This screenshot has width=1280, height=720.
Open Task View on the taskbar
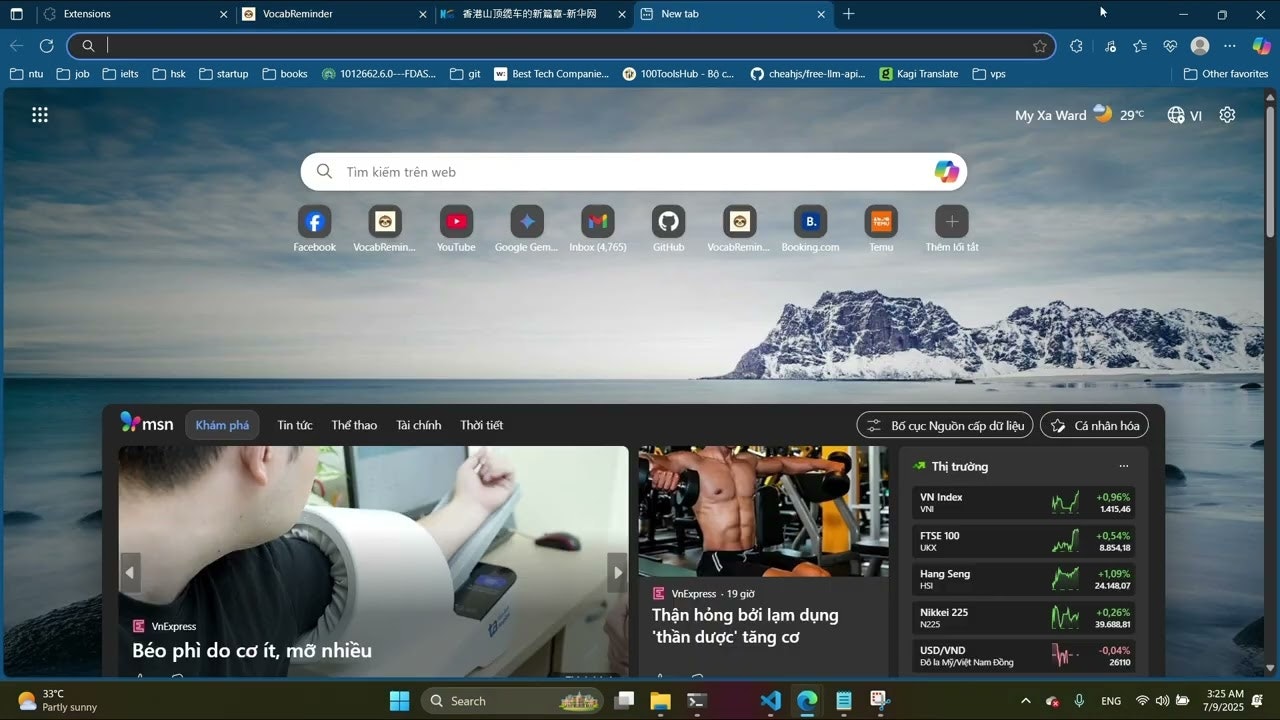[624, 701]
